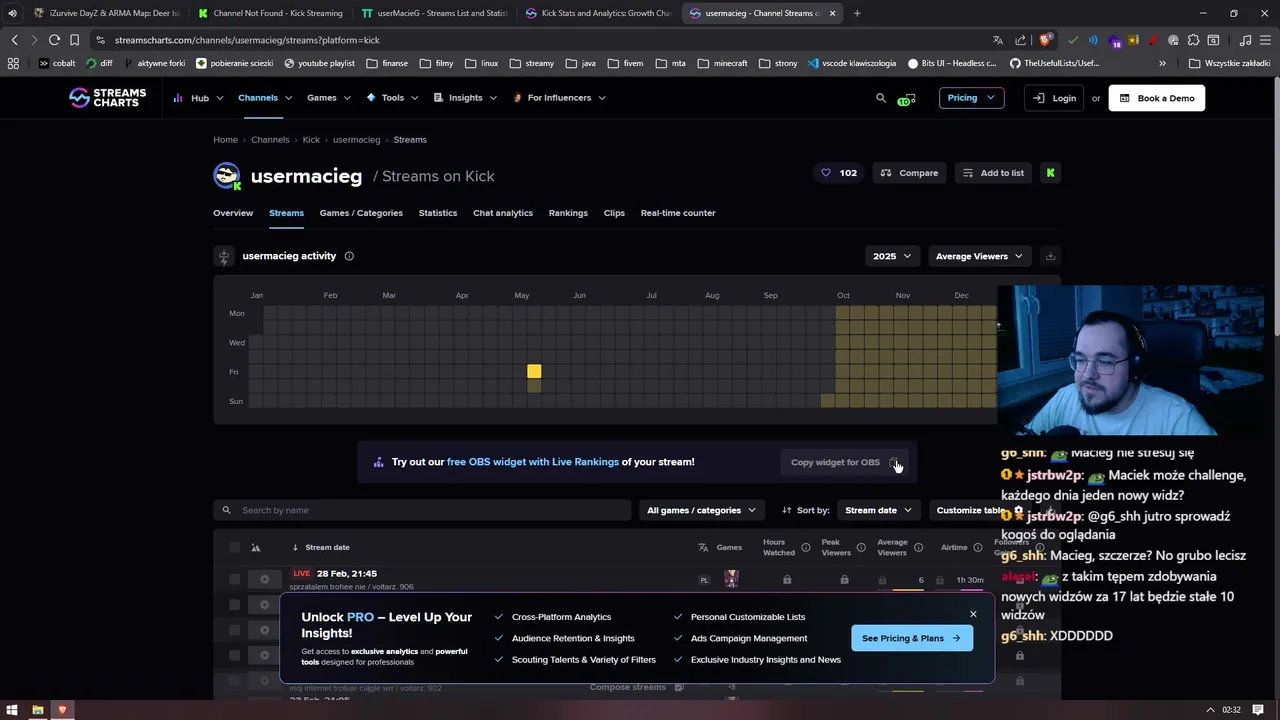Click the sidebar search extension icon
Screen dimensions: 1280x720
[1213, 40]
